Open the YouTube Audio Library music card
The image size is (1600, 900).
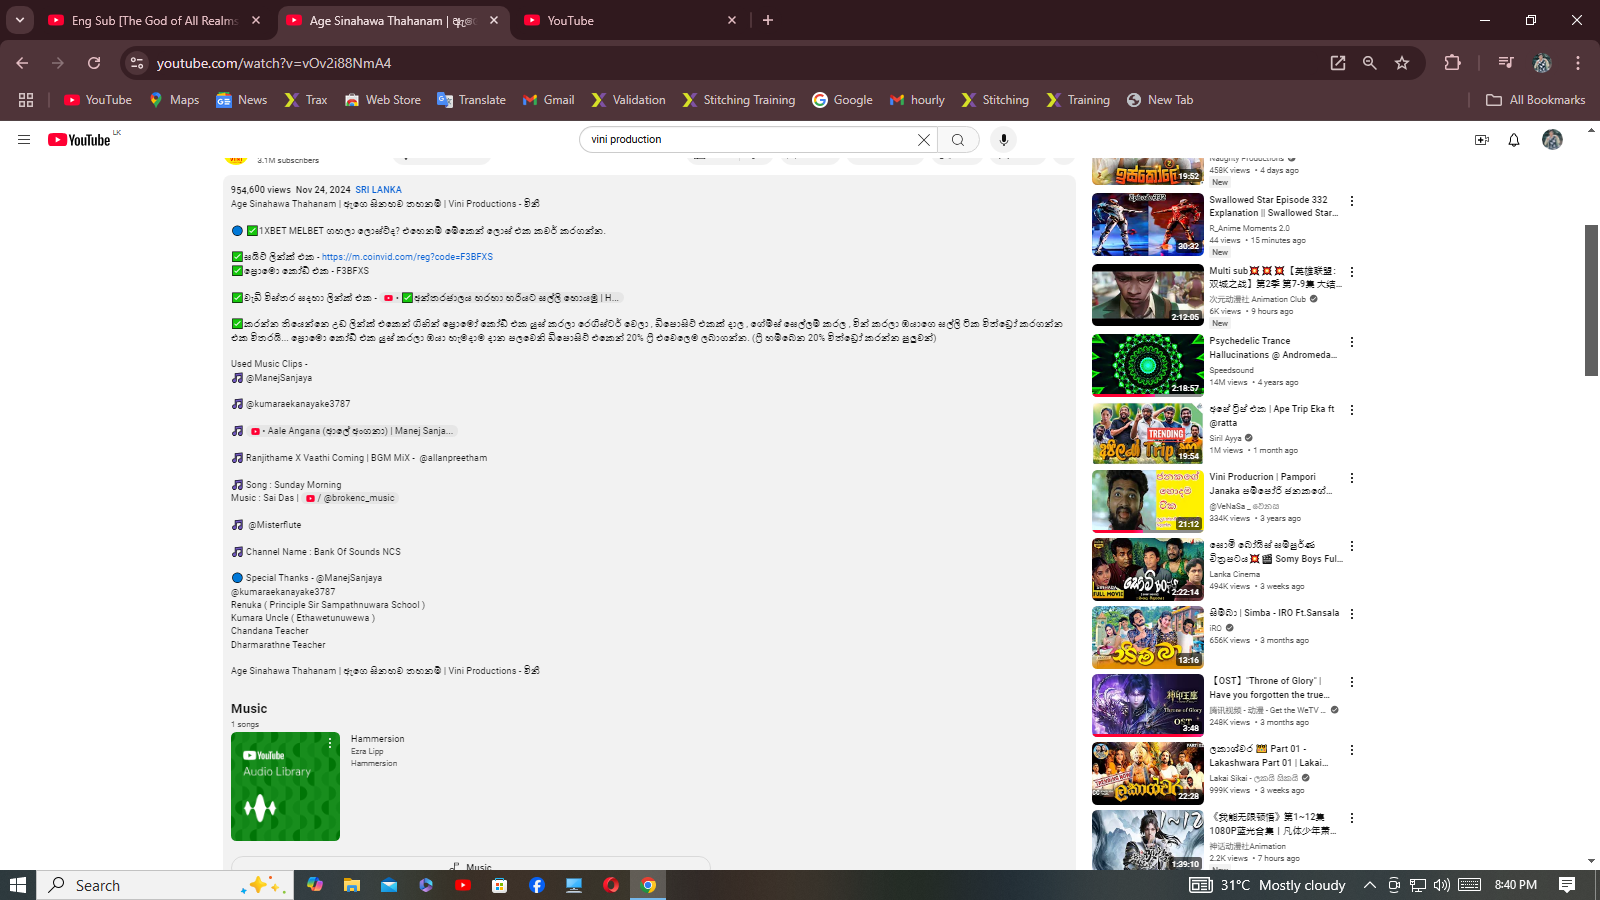pos(285,787)
